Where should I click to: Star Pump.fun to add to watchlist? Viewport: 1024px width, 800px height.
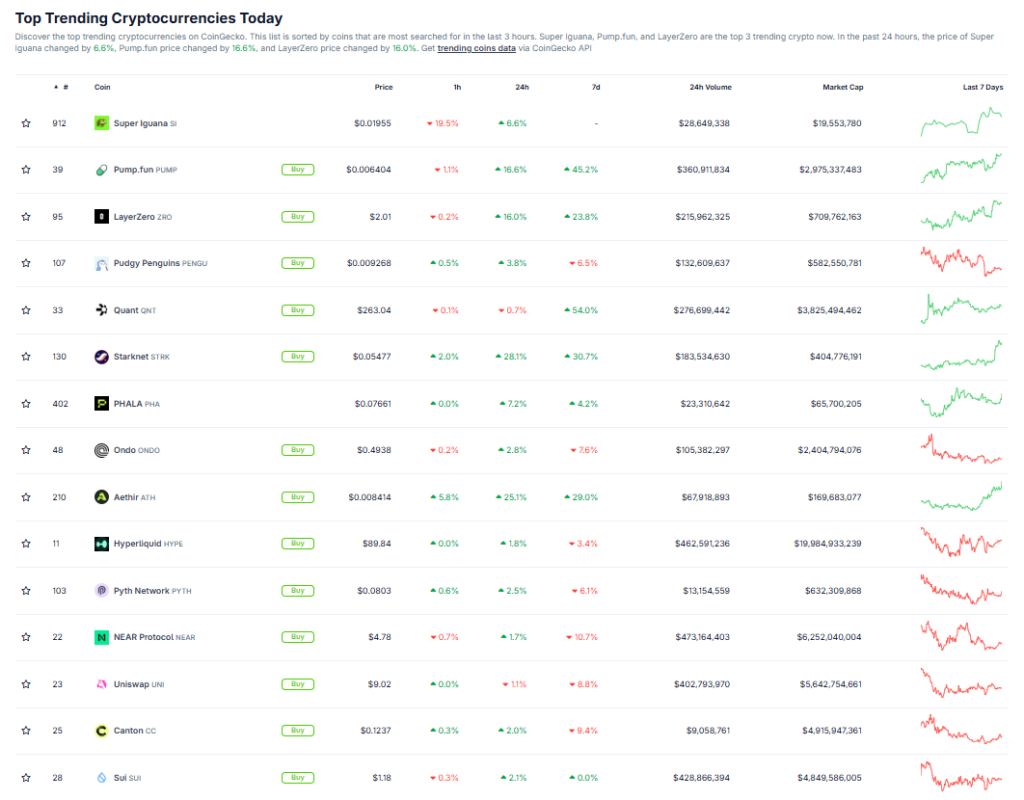(26, 170)
